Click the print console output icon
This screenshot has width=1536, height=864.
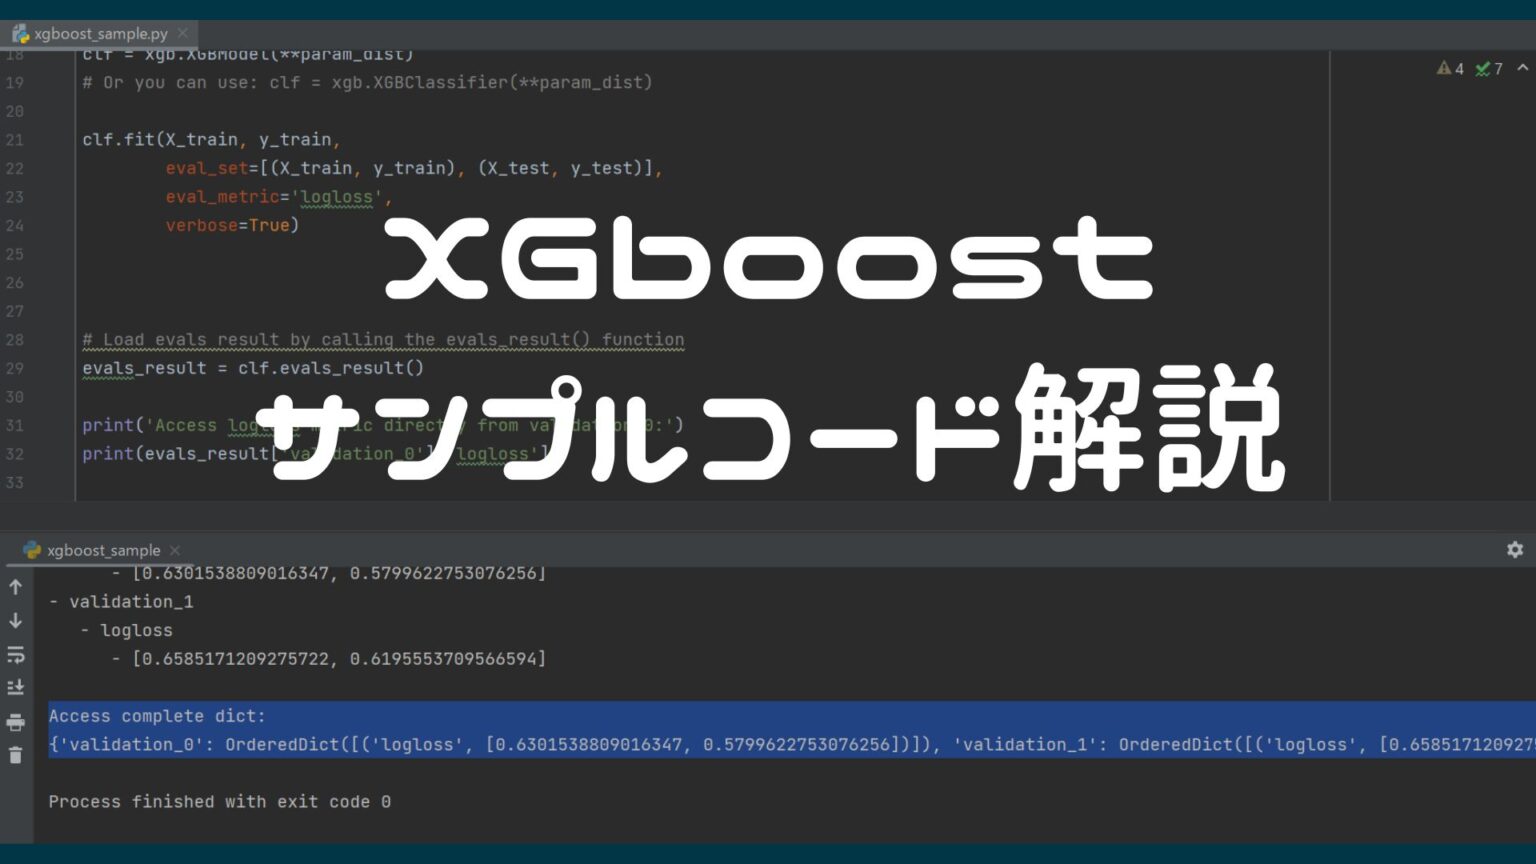click(15, 720)
